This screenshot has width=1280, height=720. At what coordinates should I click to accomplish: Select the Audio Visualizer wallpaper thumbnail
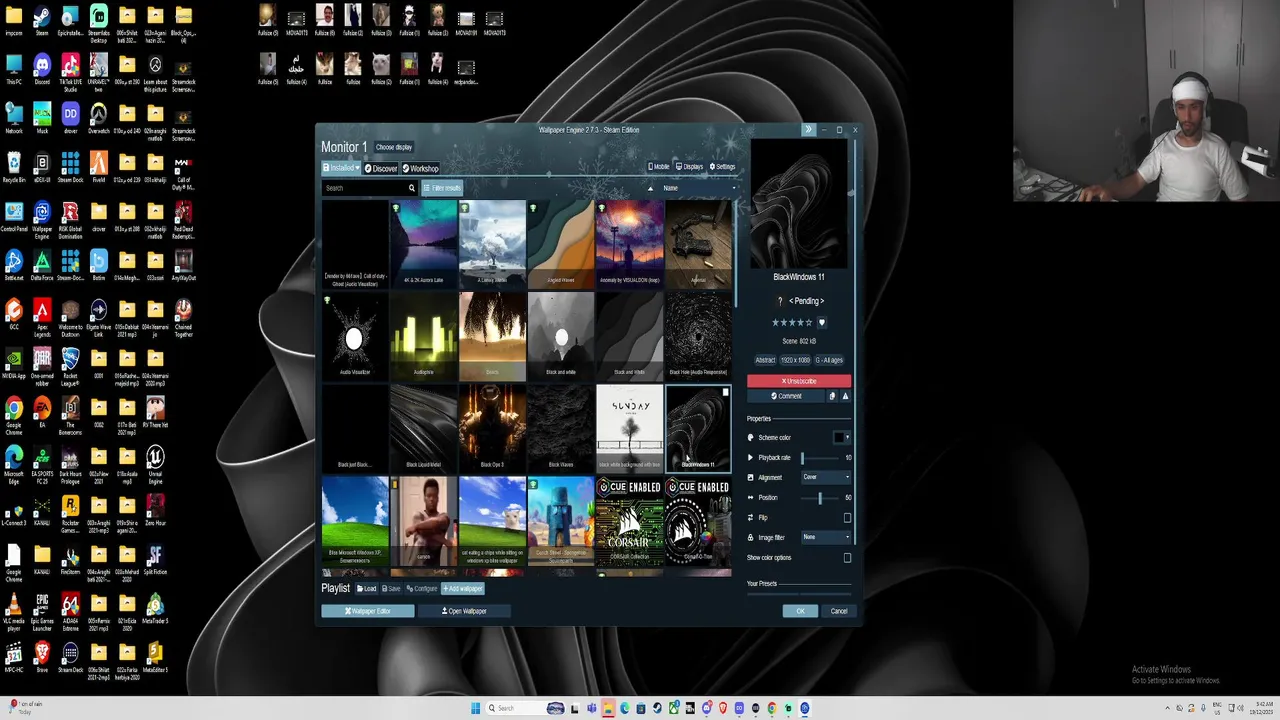(355, 336)
